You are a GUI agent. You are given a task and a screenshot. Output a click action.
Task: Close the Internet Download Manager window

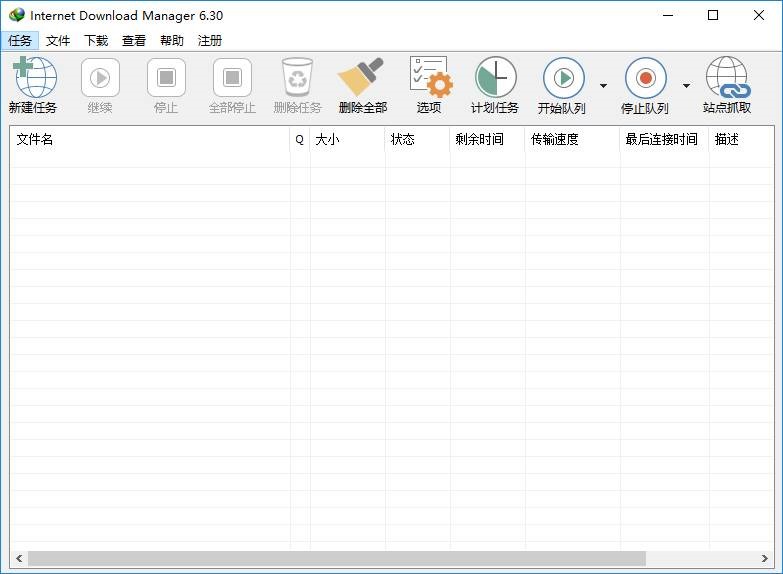tap(759, 15)
